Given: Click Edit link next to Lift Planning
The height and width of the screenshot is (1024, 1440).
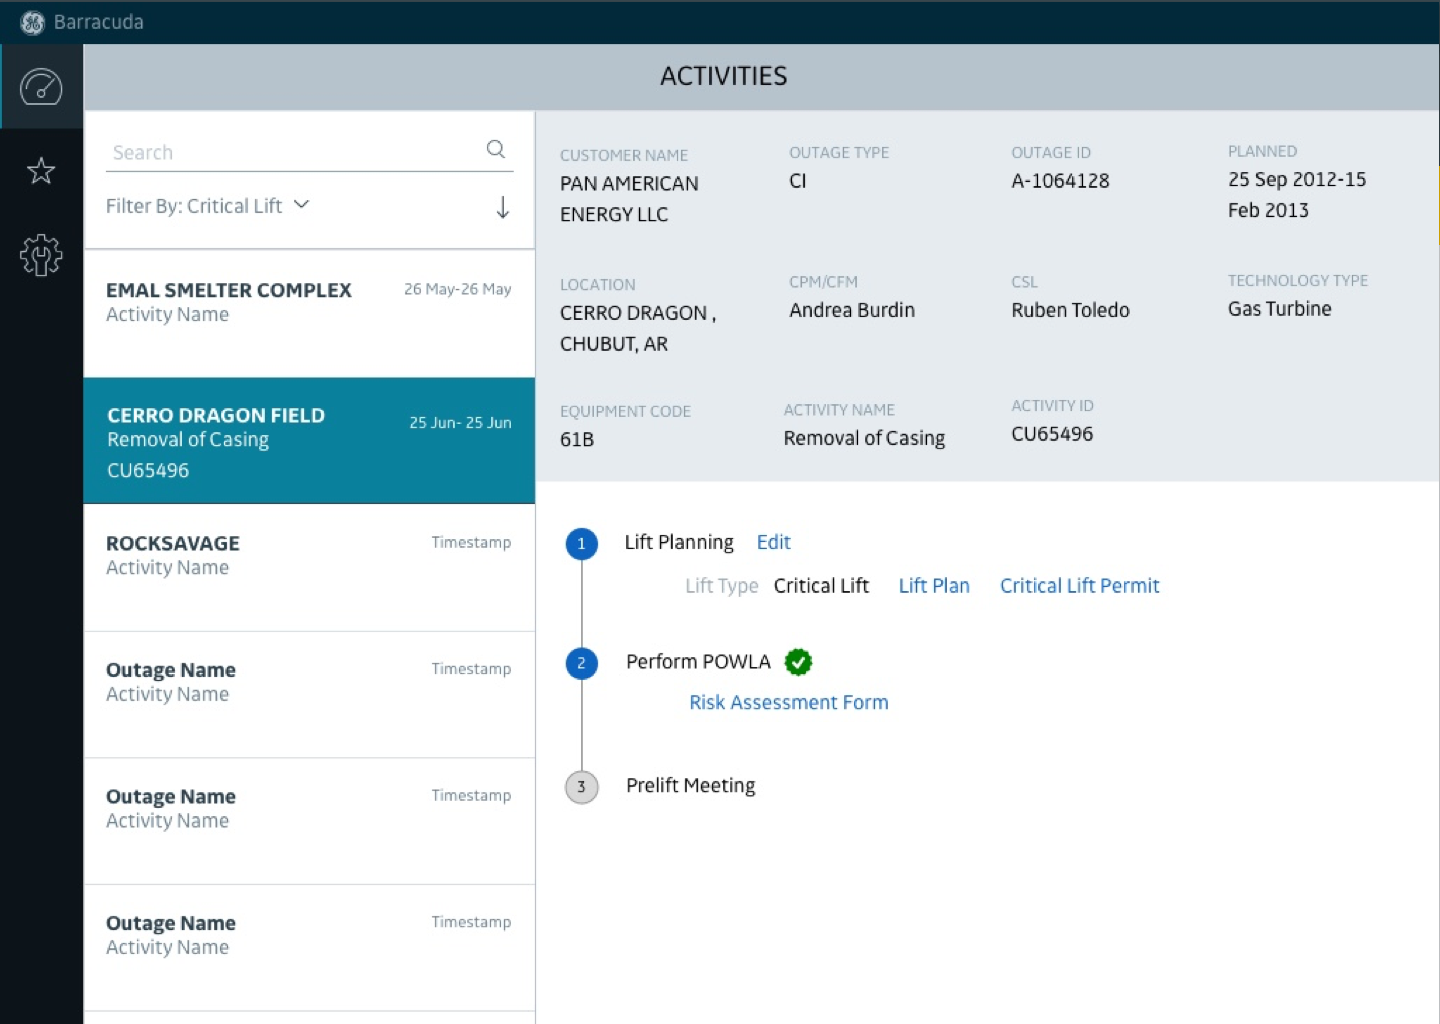Looking at the screenshot, I should (773, 542).
